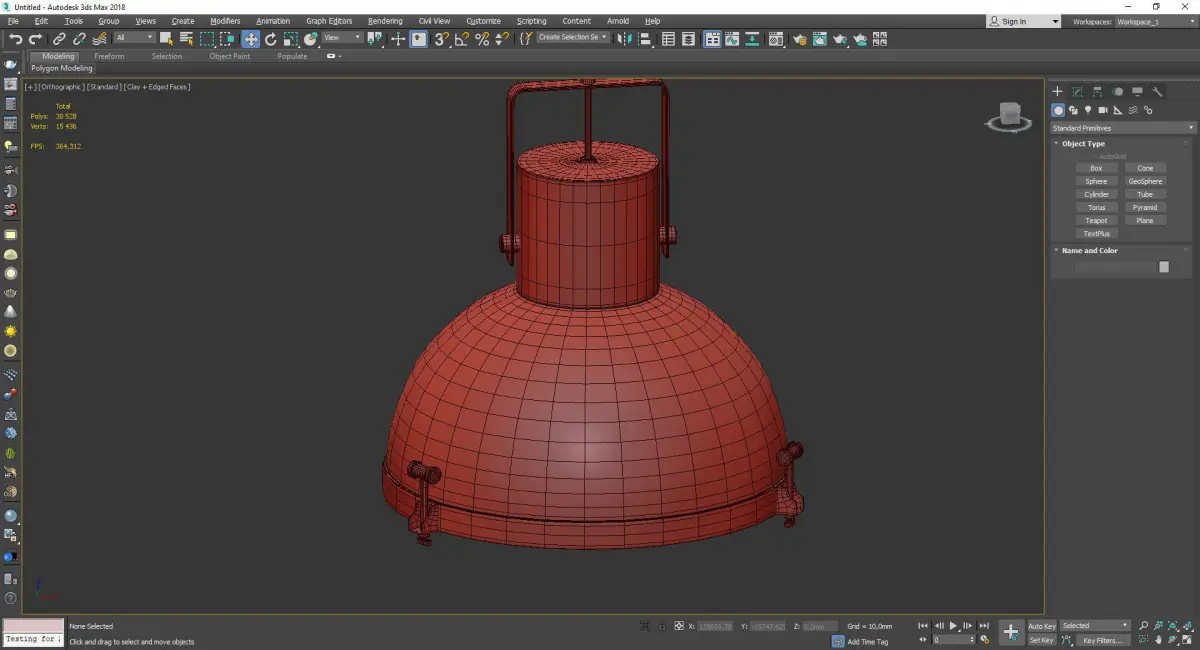Click the Undo arrow icon

click(15, 39)
